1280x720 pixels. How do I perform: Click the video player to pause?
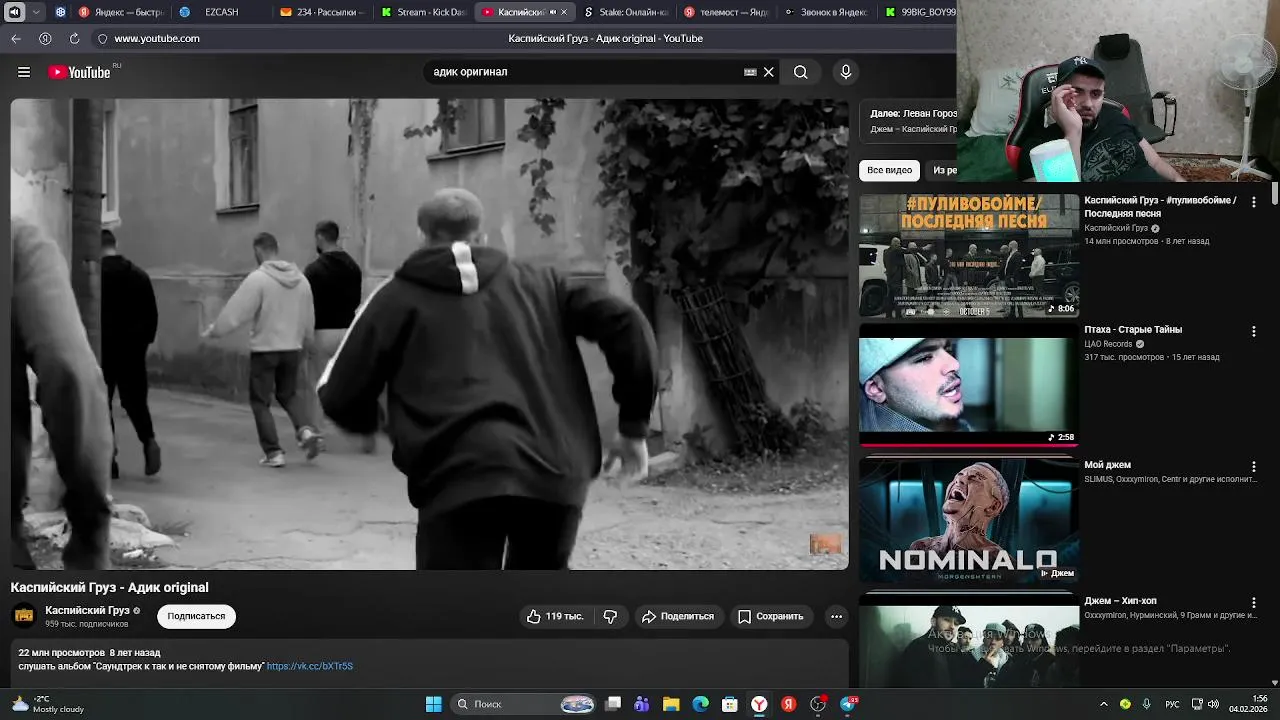[429, 334]
